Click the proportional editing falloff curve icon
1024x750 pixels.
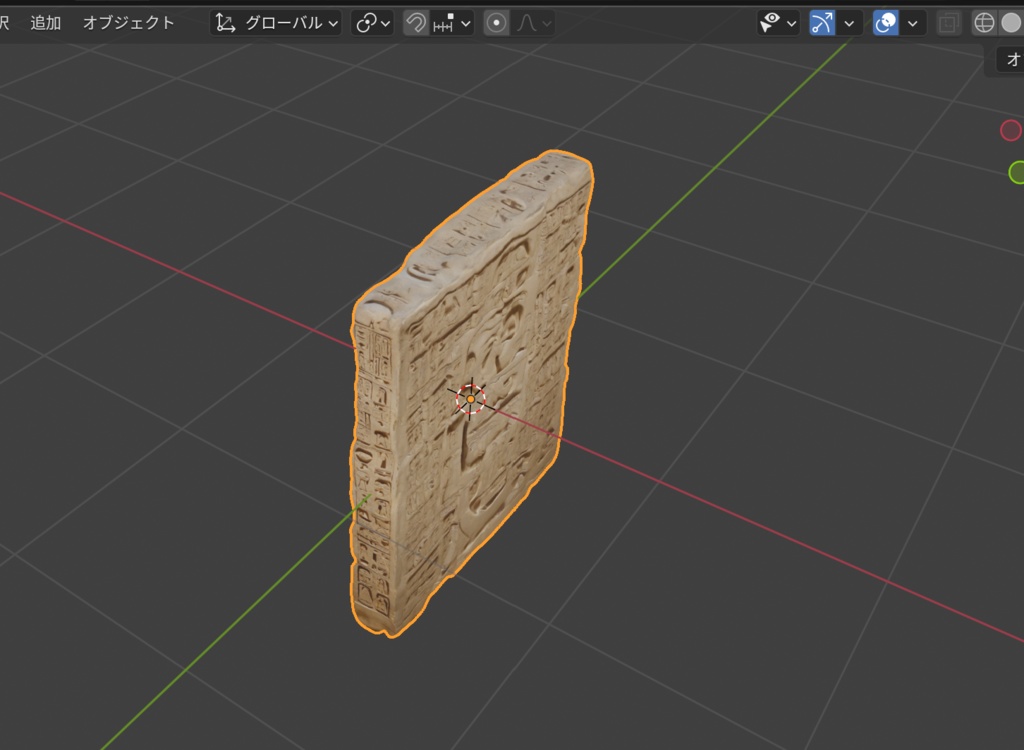527,23
